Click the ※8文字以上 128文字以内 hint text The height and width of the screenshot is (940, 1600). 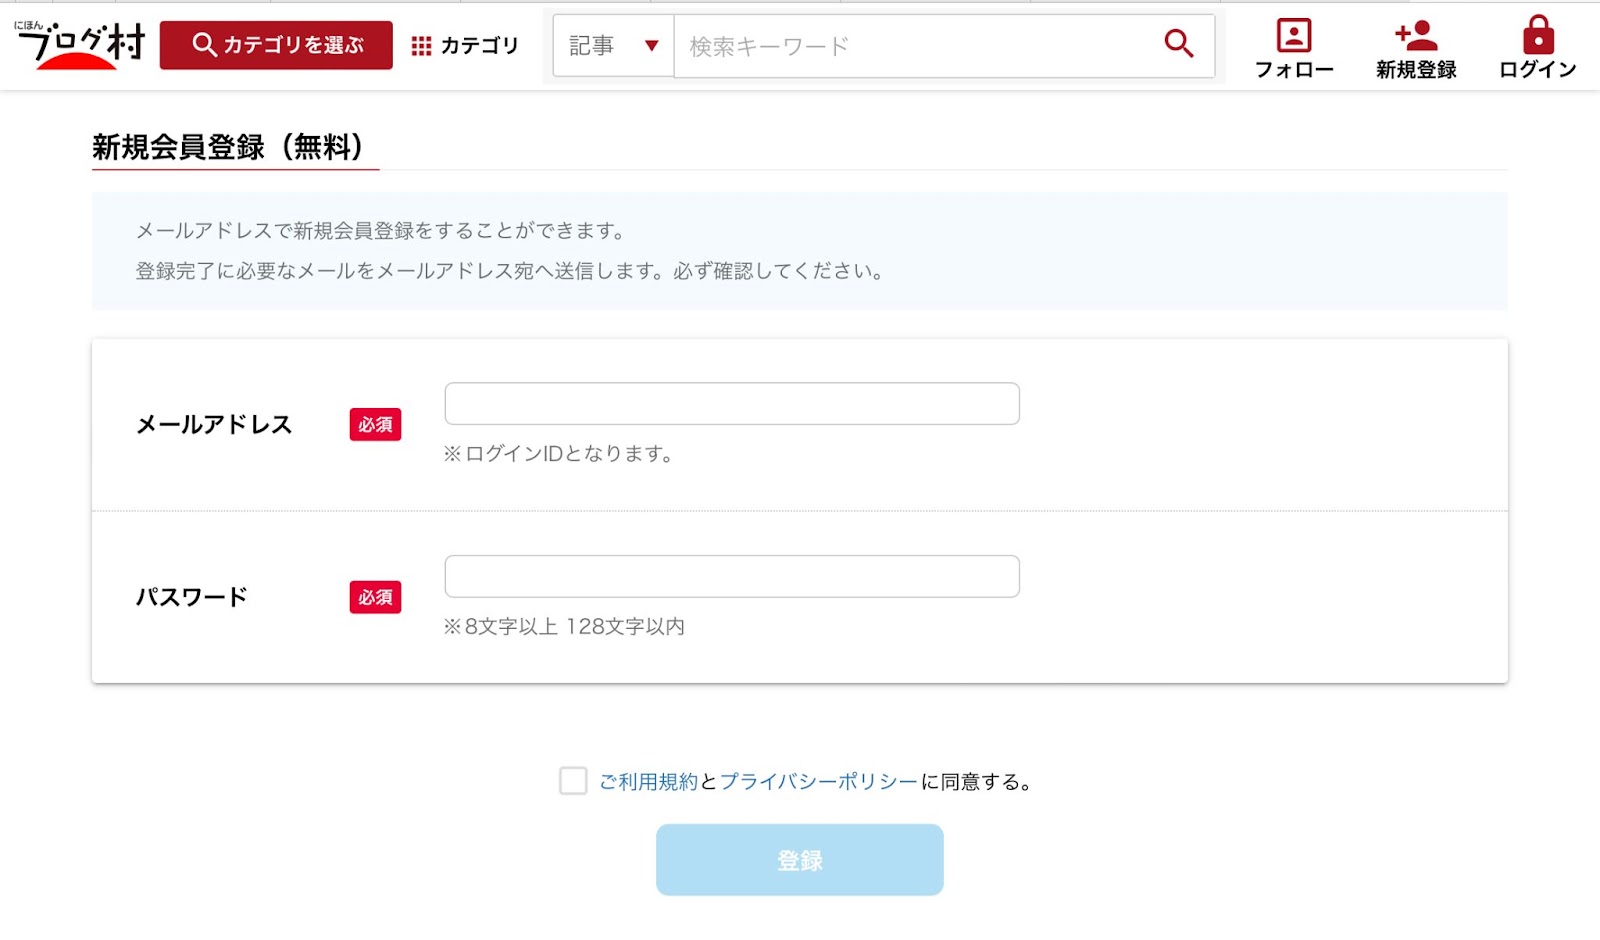564,627
